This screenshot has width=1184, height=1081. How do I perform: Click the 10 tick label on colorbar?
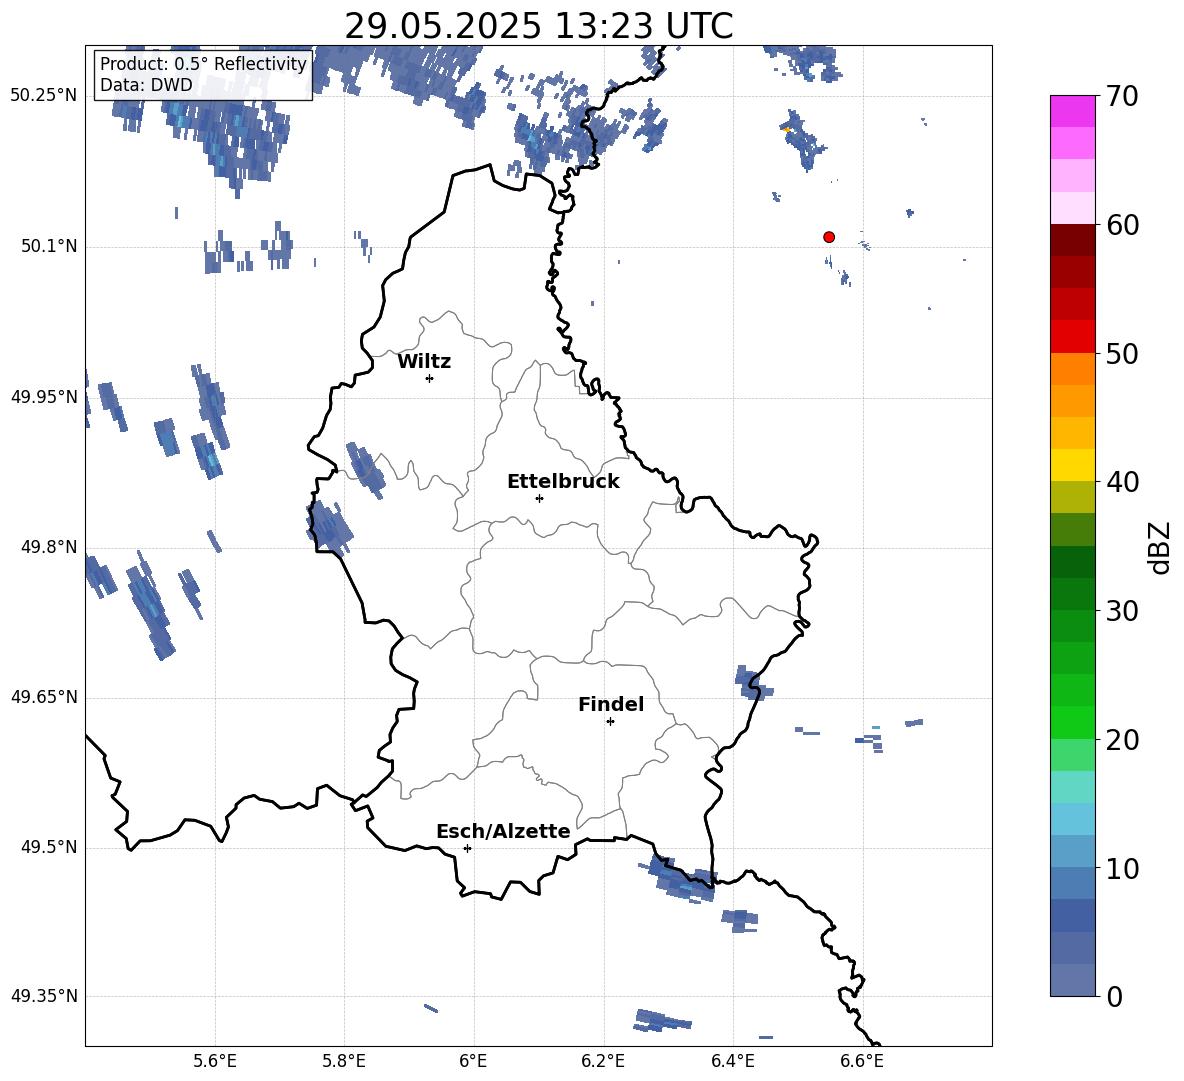(x=1122, y=868)
